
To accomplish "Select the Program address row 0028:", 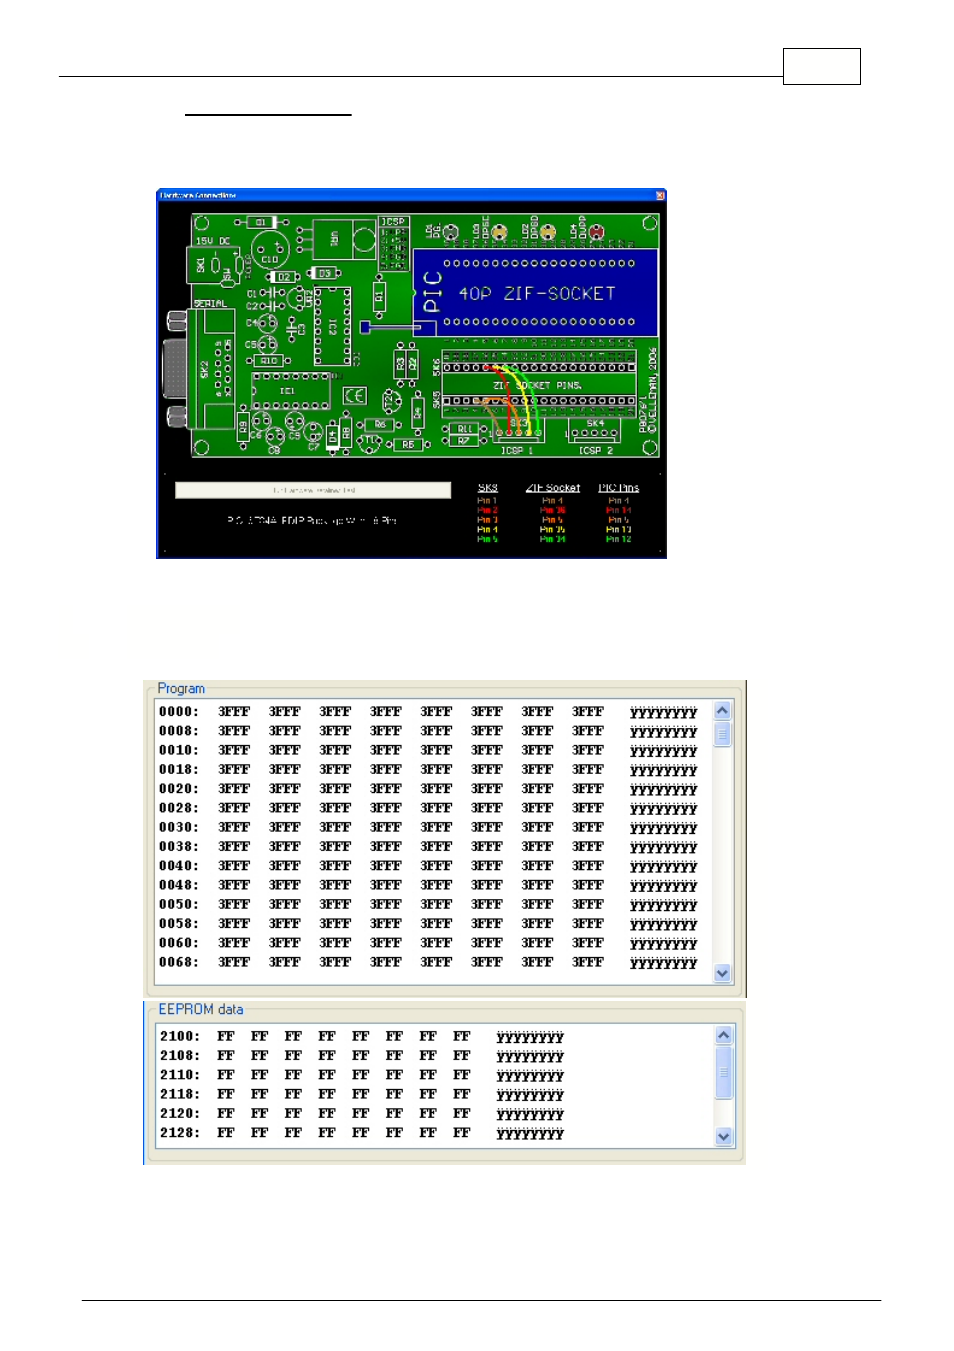I will tap(428, 808).
